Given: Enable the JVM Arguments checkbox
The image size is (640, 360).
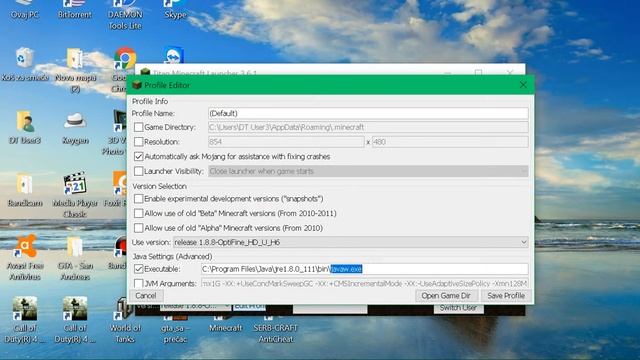Looking at the screenshot, I should click(x=138, y=283).
